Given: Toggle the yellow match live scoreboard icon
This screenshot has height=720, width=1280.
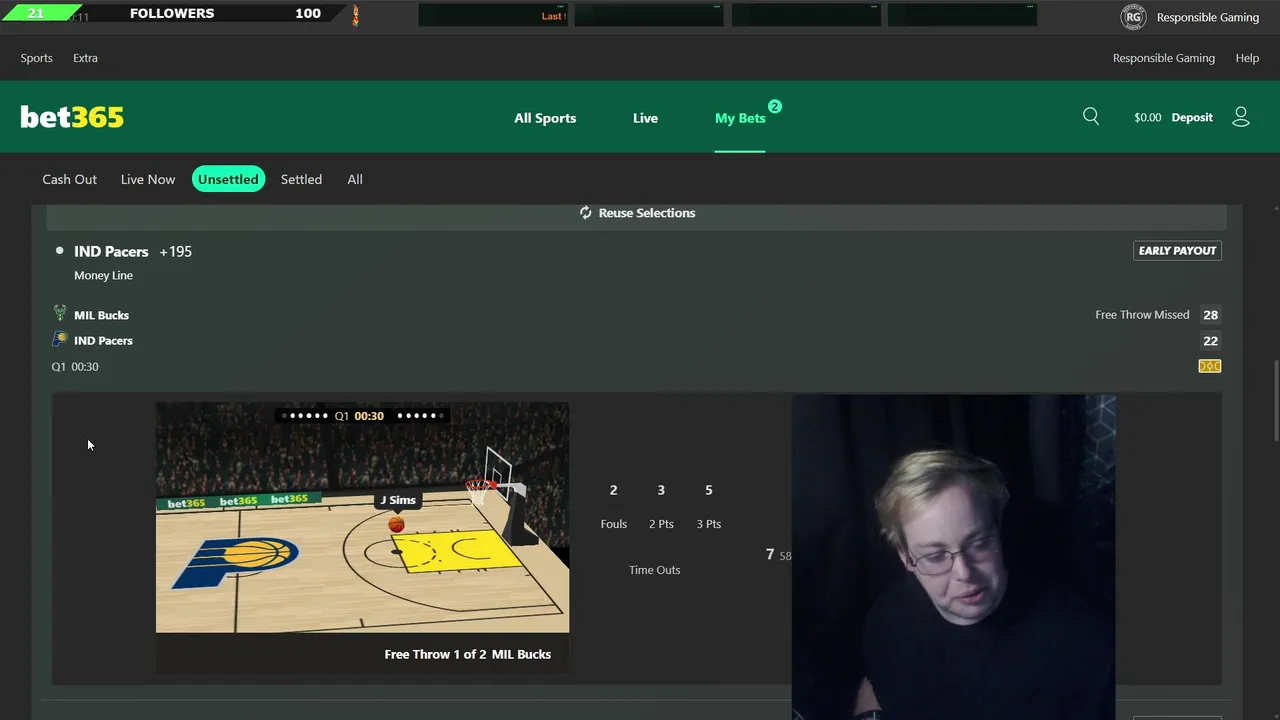Looking at the screenshot, I should [1210, 366].
